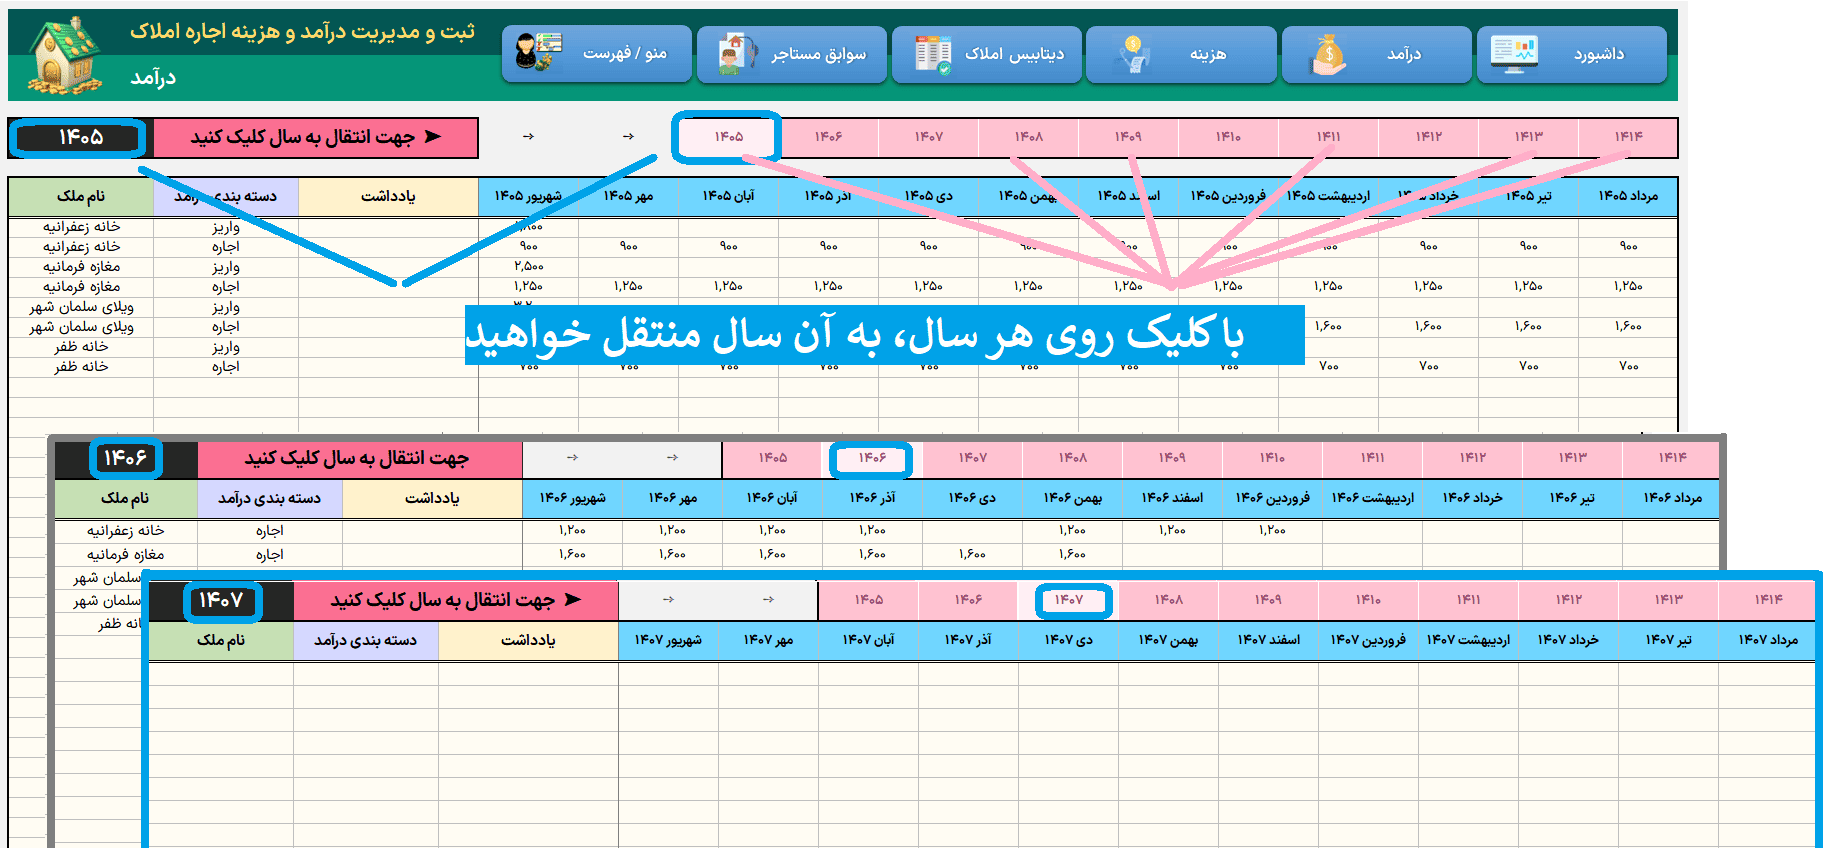Click the دسته بندی درآمد header in the ۱۴۰۷ sheet
The height and width of the screenshot is (848, 1830).
[366, 640]
